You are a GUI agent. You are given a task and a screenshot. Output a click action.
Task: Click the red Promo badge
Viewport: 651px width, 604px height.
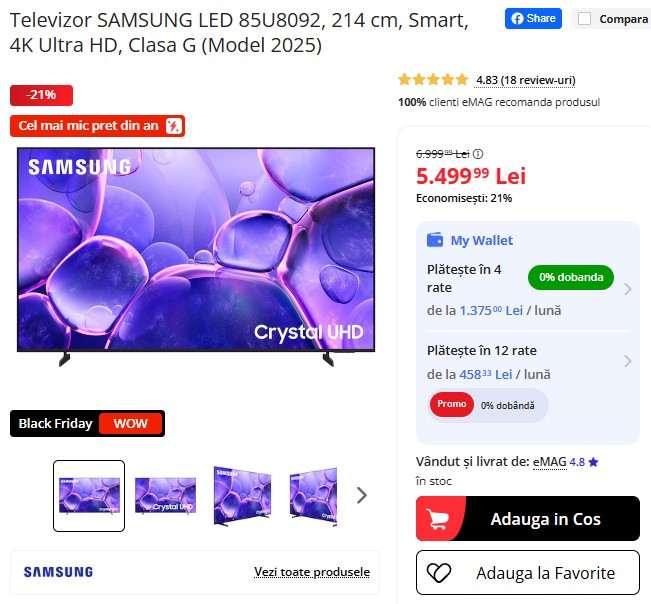point(452,405)
